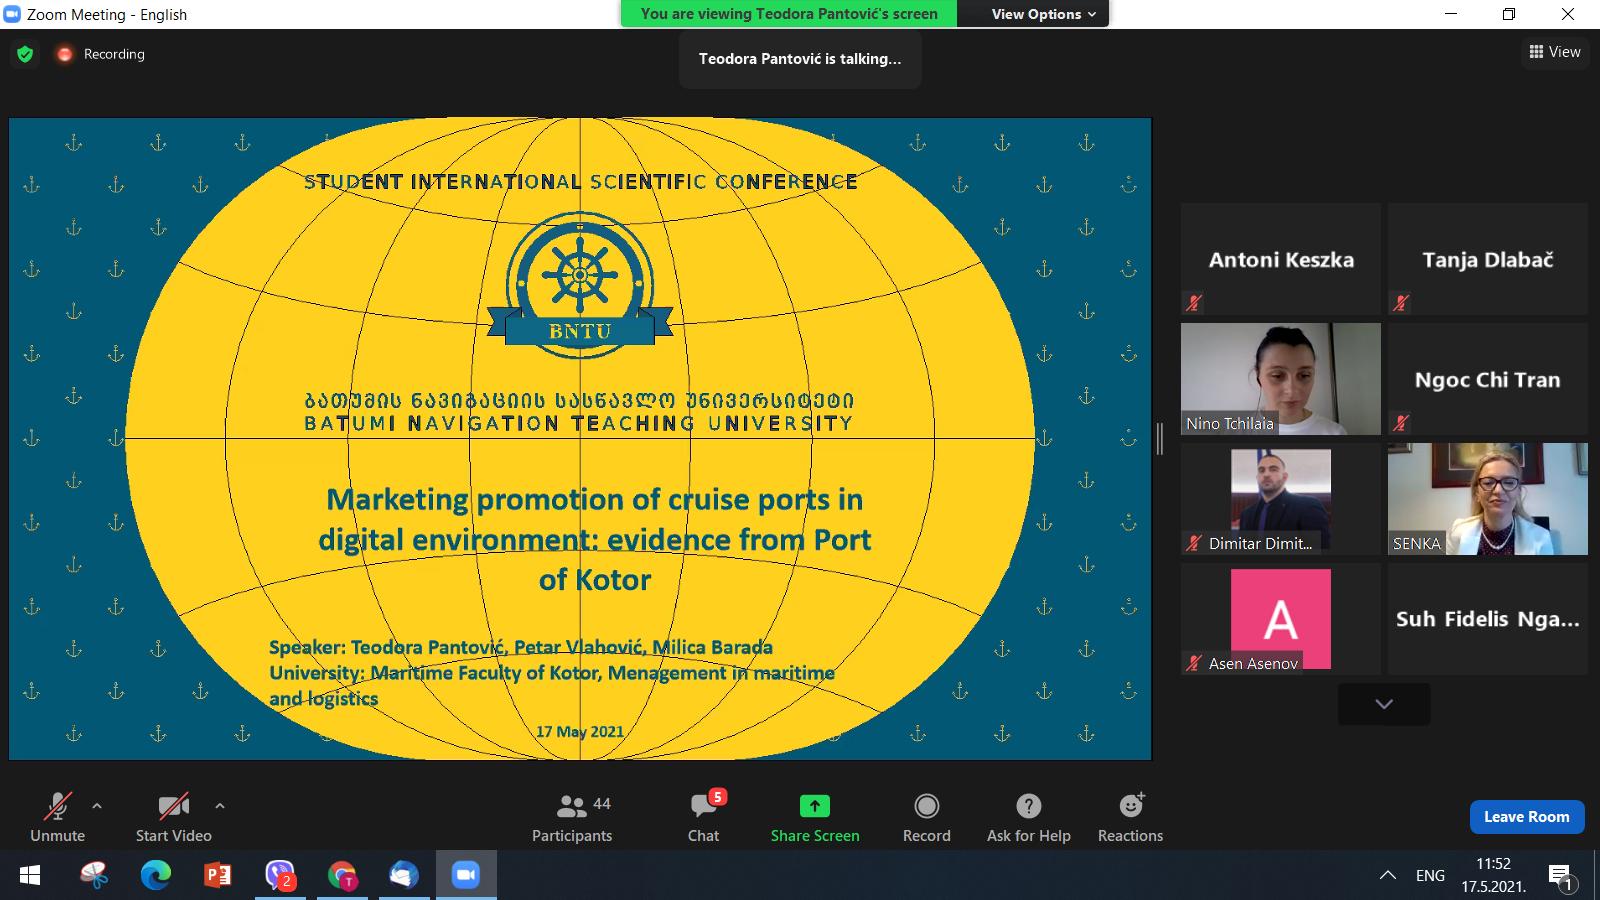Click the panel divider handle beside shared screen
Screen dimensions: 1600x900
[x=1160, y=438]
